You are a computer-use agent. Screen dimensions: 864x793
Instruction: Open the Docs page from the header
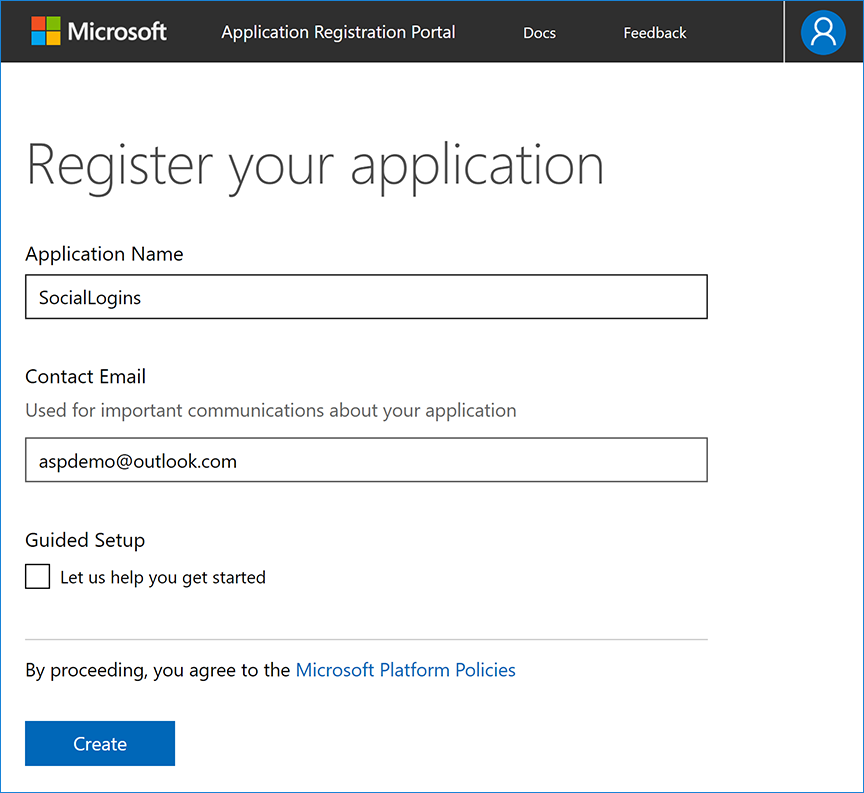[x=539, y=32]
